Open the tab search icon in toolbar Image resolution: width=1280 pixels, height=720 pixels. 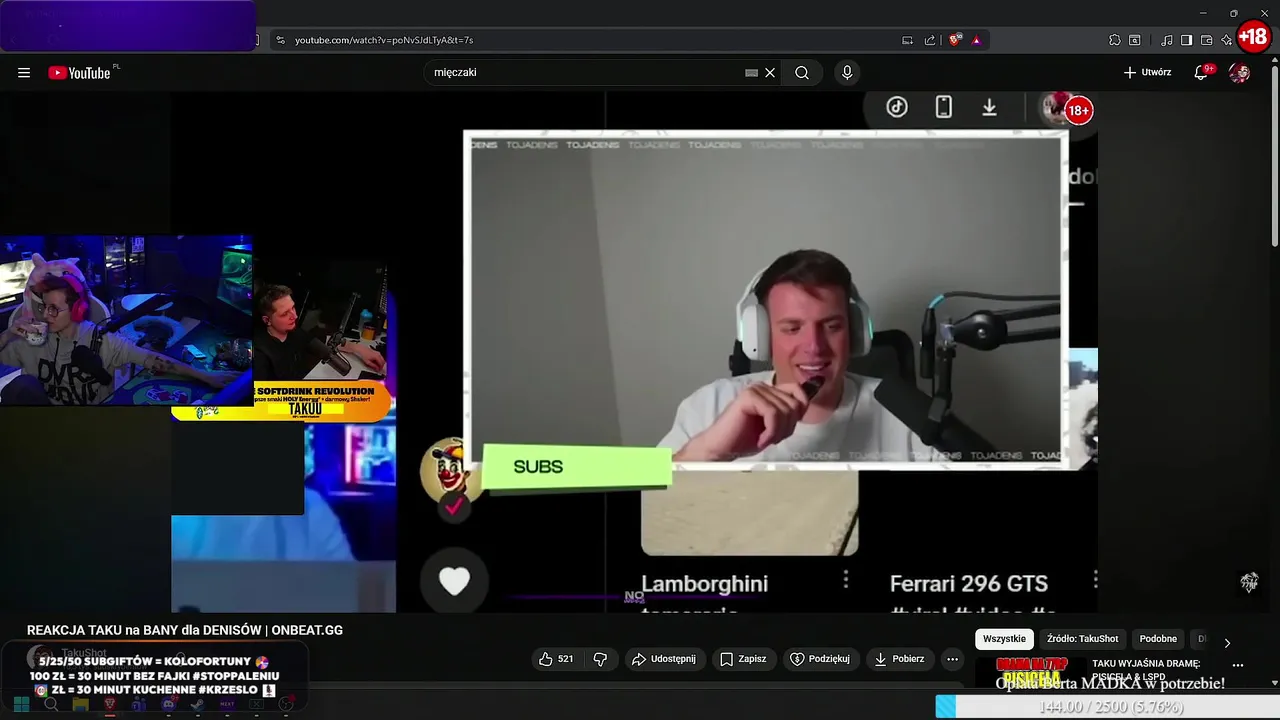point(1135,40)
